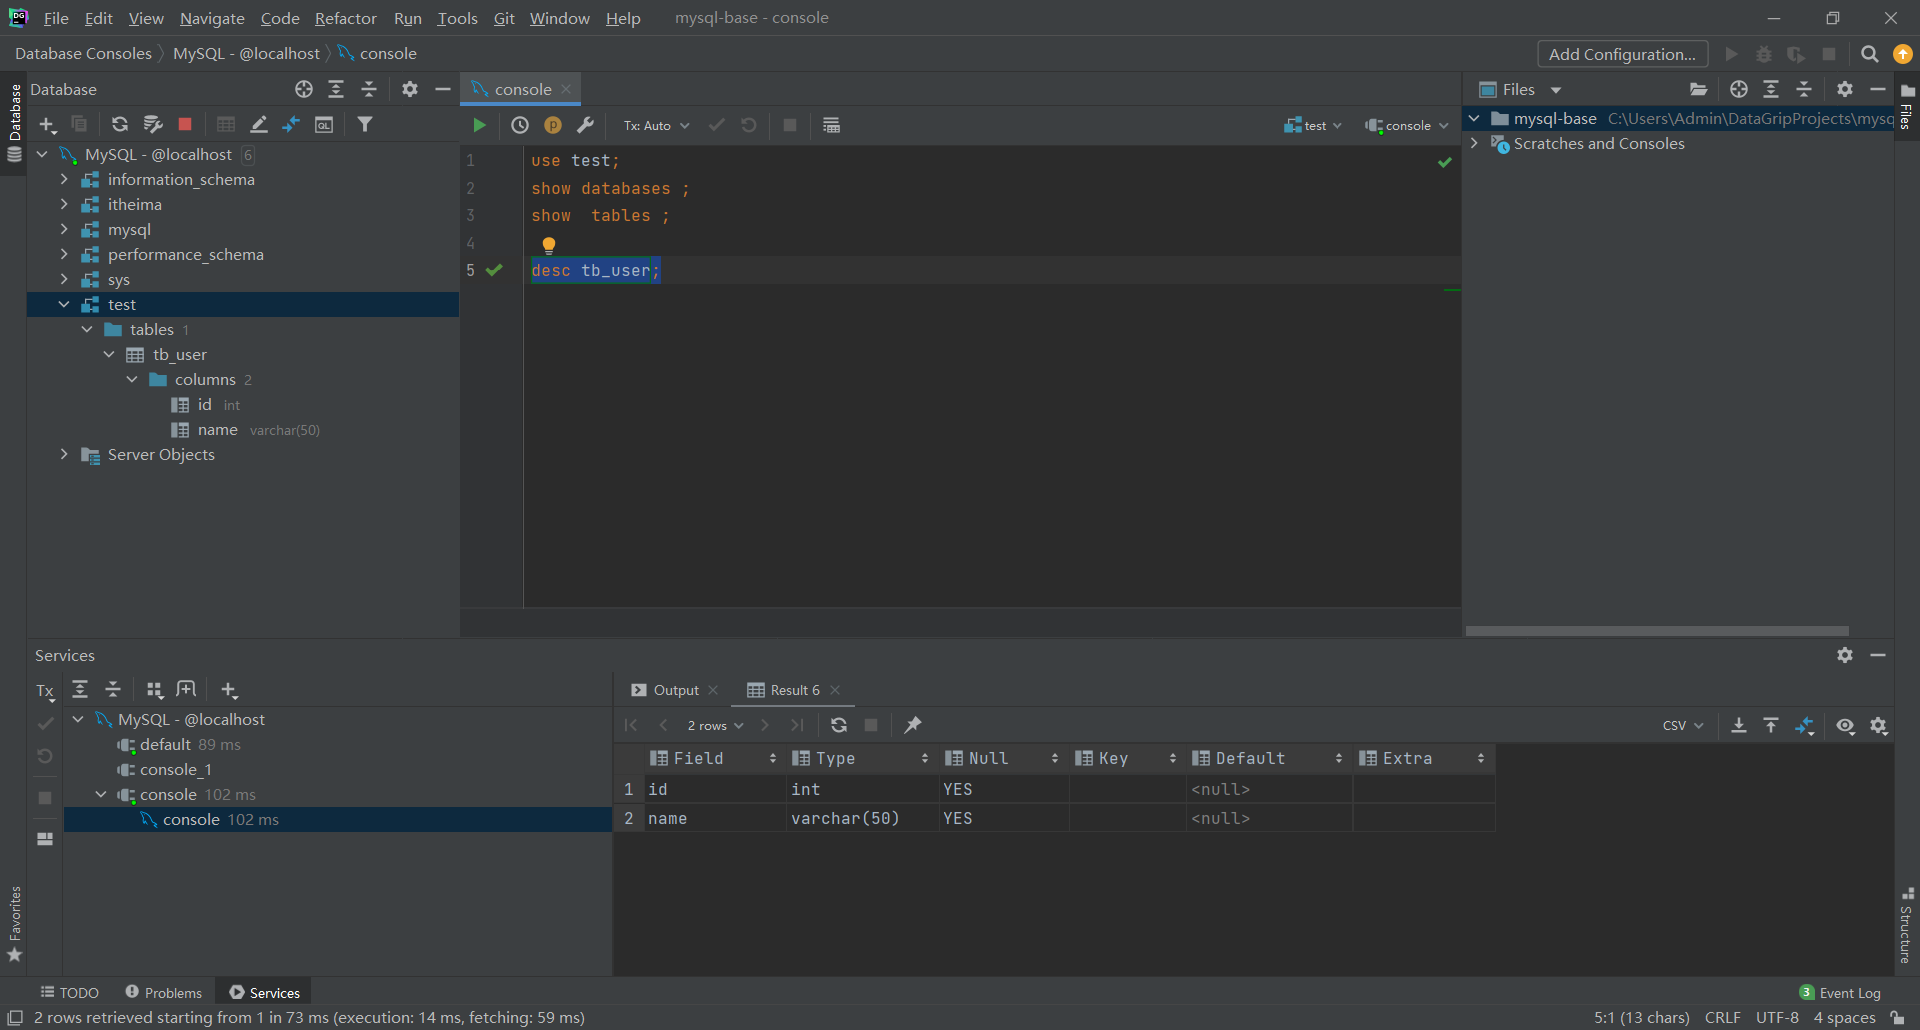Open the TODO tool window
The image size is (1920, 1030).
point(70,992)
